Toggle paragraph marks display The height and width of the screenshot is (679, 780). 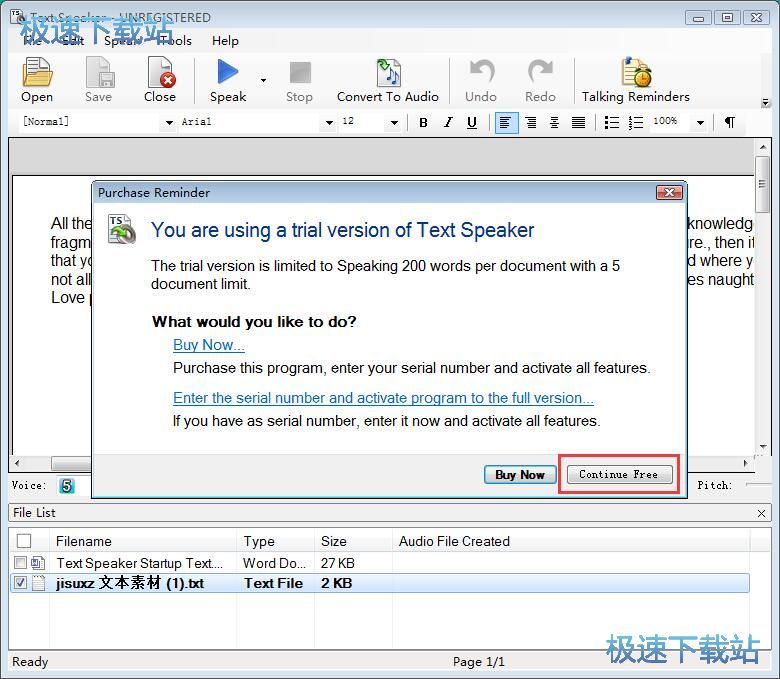[x=730, y=122]
